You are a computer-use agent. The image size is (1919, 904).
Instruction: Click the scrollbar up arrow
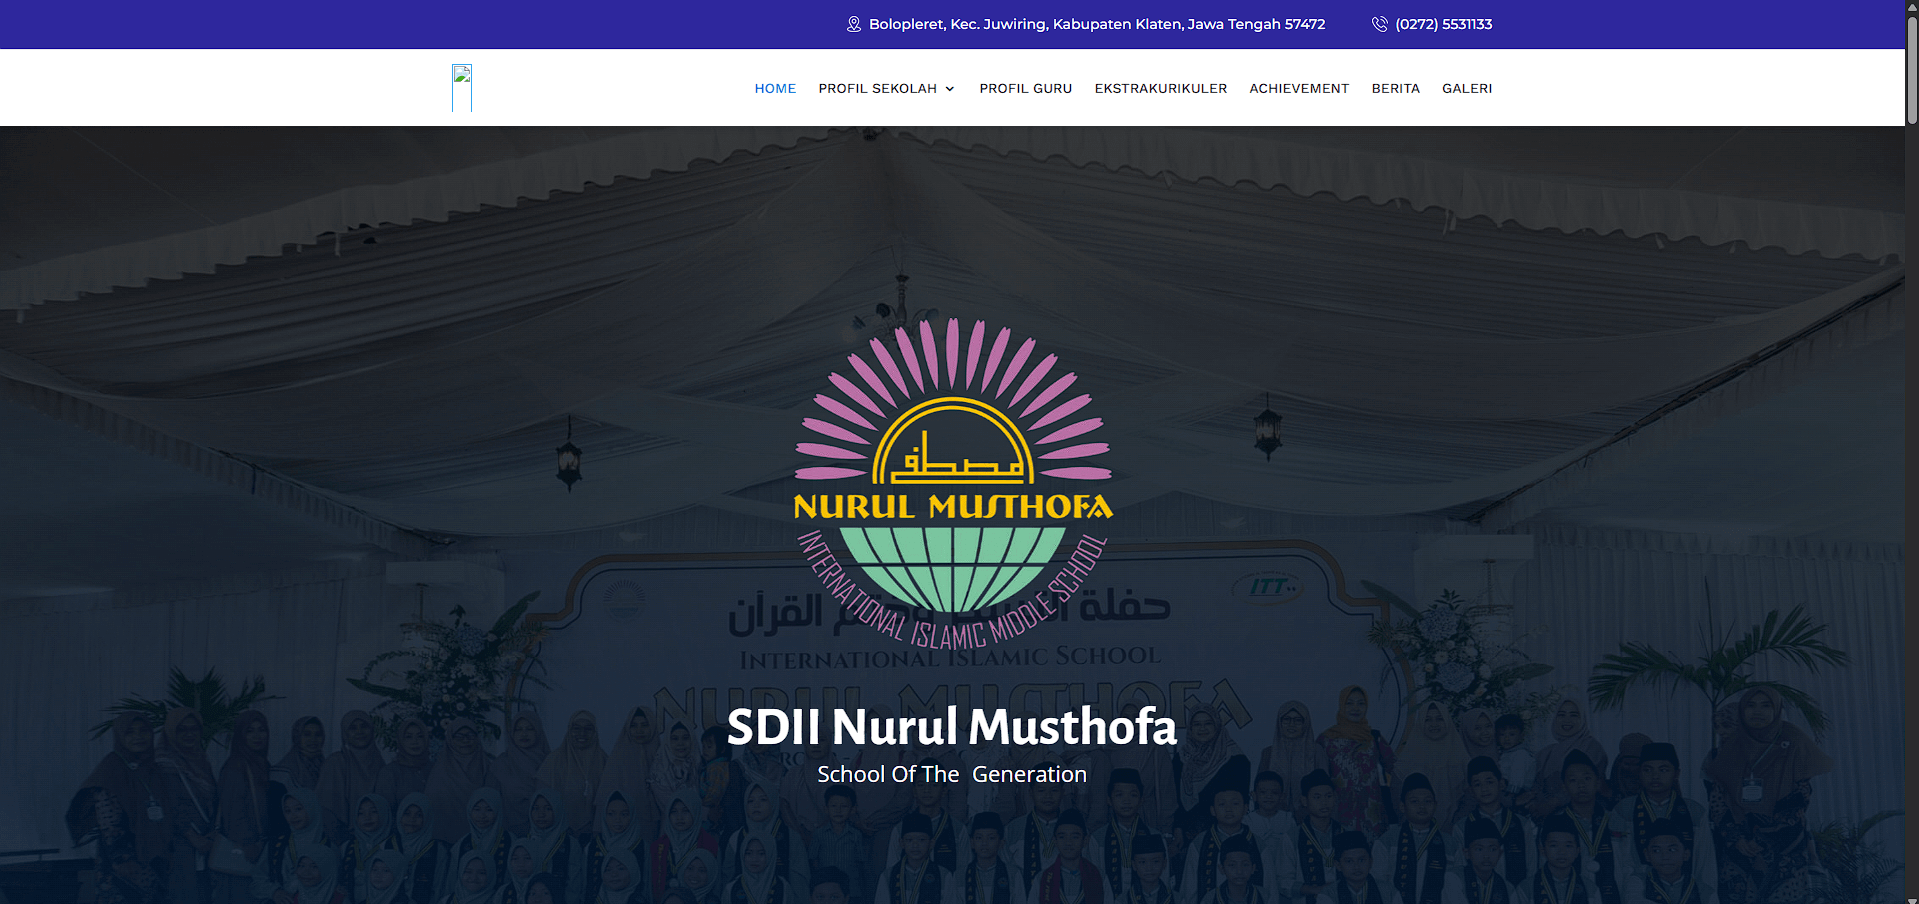click(x=1911, y=6)
